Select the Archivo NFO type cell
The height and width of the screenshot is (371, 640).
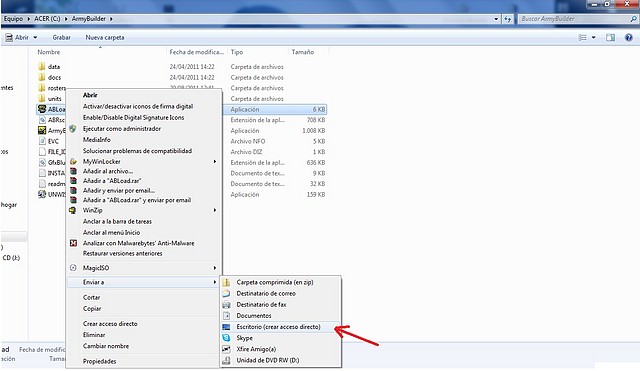coord(248,141)
